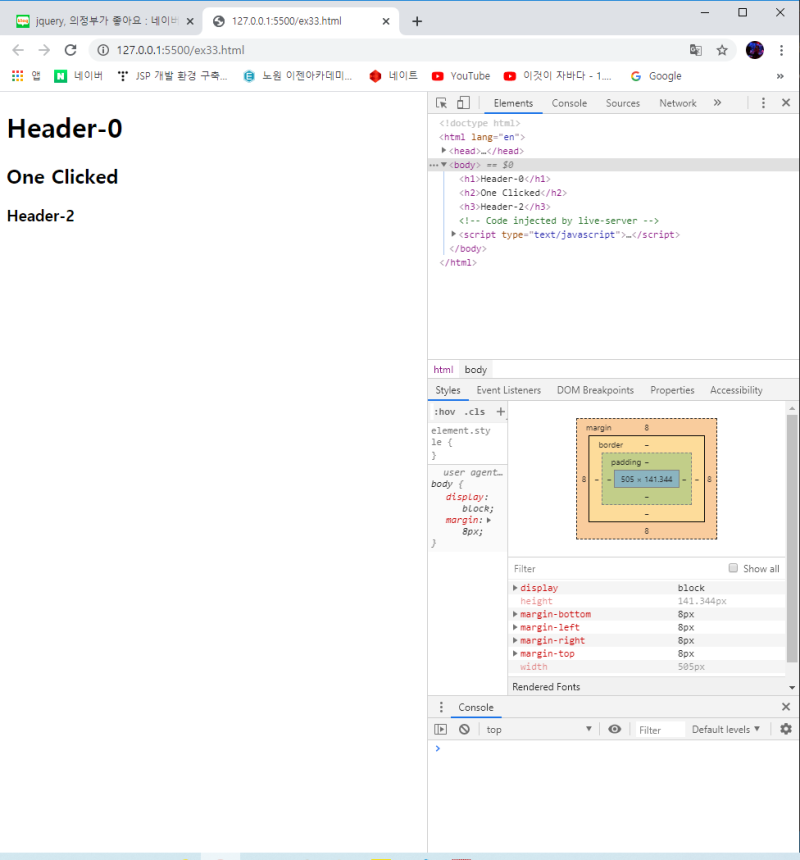The height and width of the screenshot is (860, 800).
Task: Select the inspect element tool in DevTools
Action: click(441, 102)
